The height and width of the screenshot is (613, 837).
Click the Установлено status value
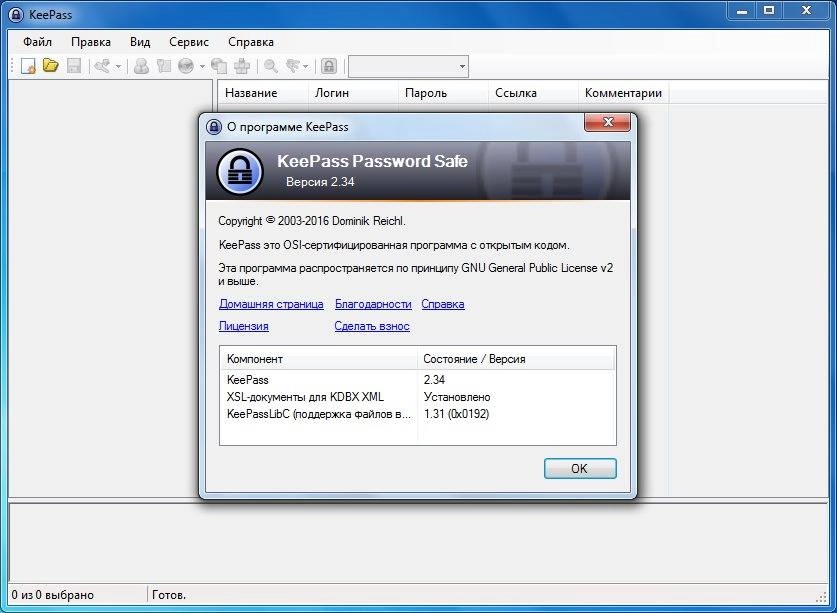[457, 397]
